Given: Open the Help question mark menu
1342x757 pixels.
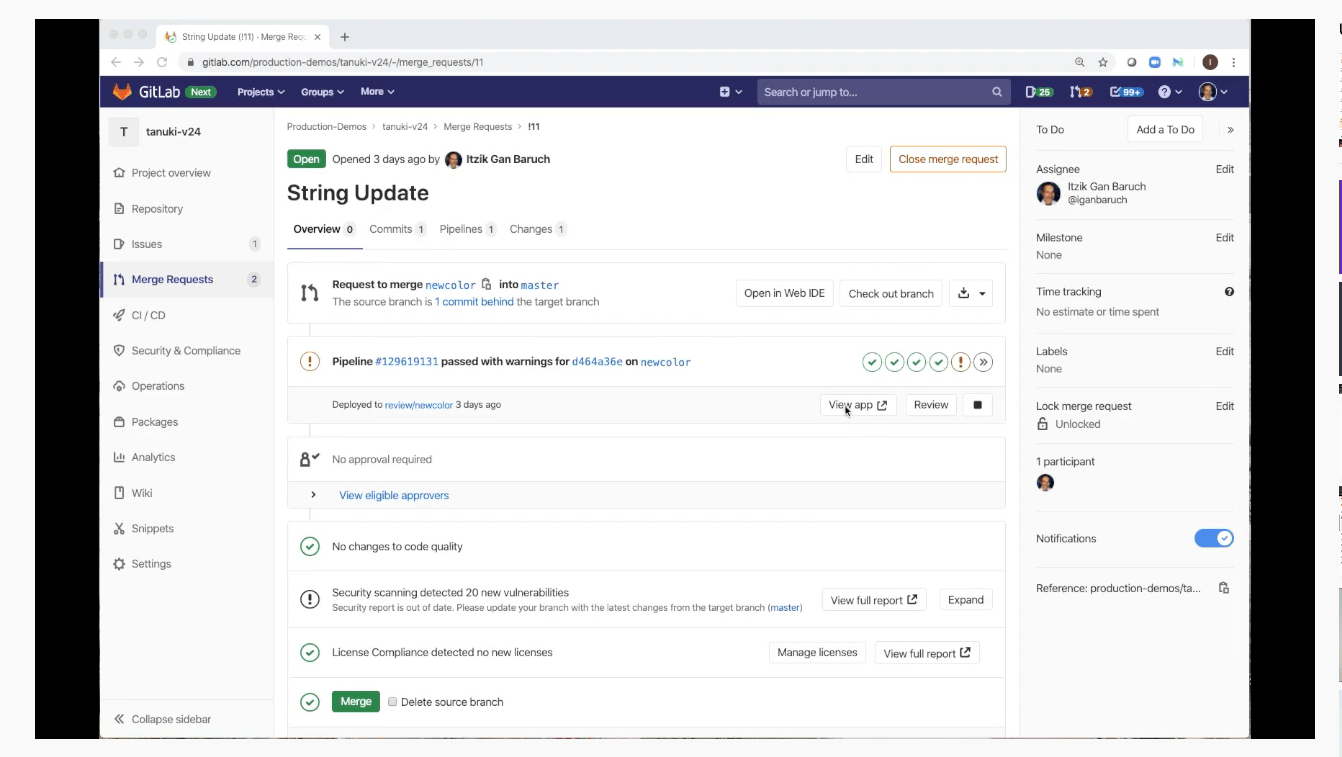Looking at the screenshot, I should pos(1169,92).
